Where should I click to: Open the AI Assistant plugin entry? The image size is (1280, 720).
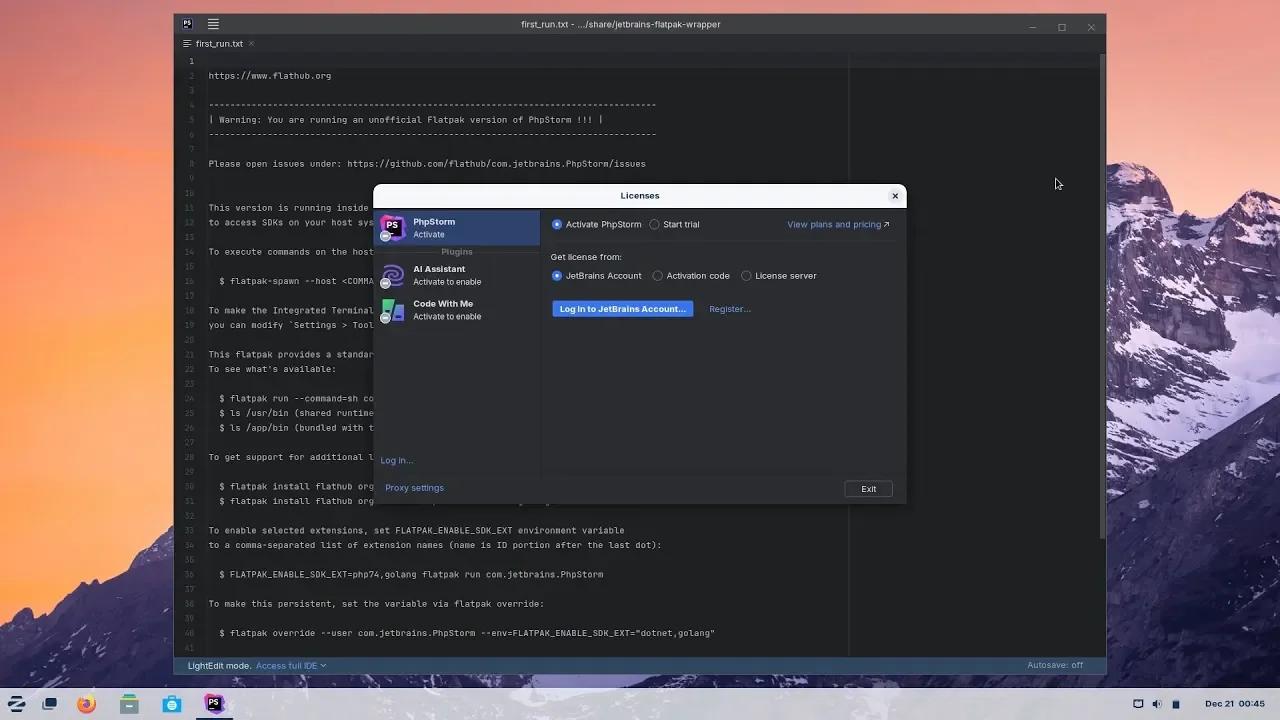click(439, 274)
